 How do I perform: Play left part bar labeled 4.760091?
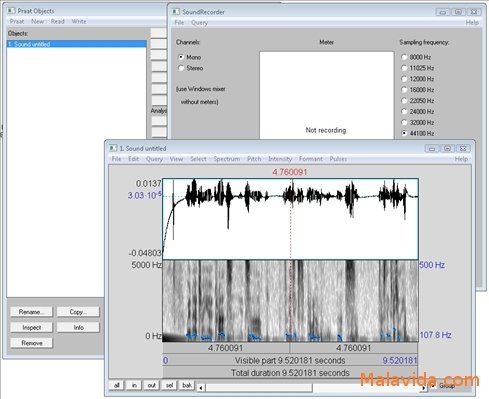pyautogui.click(x=226, y=348)
